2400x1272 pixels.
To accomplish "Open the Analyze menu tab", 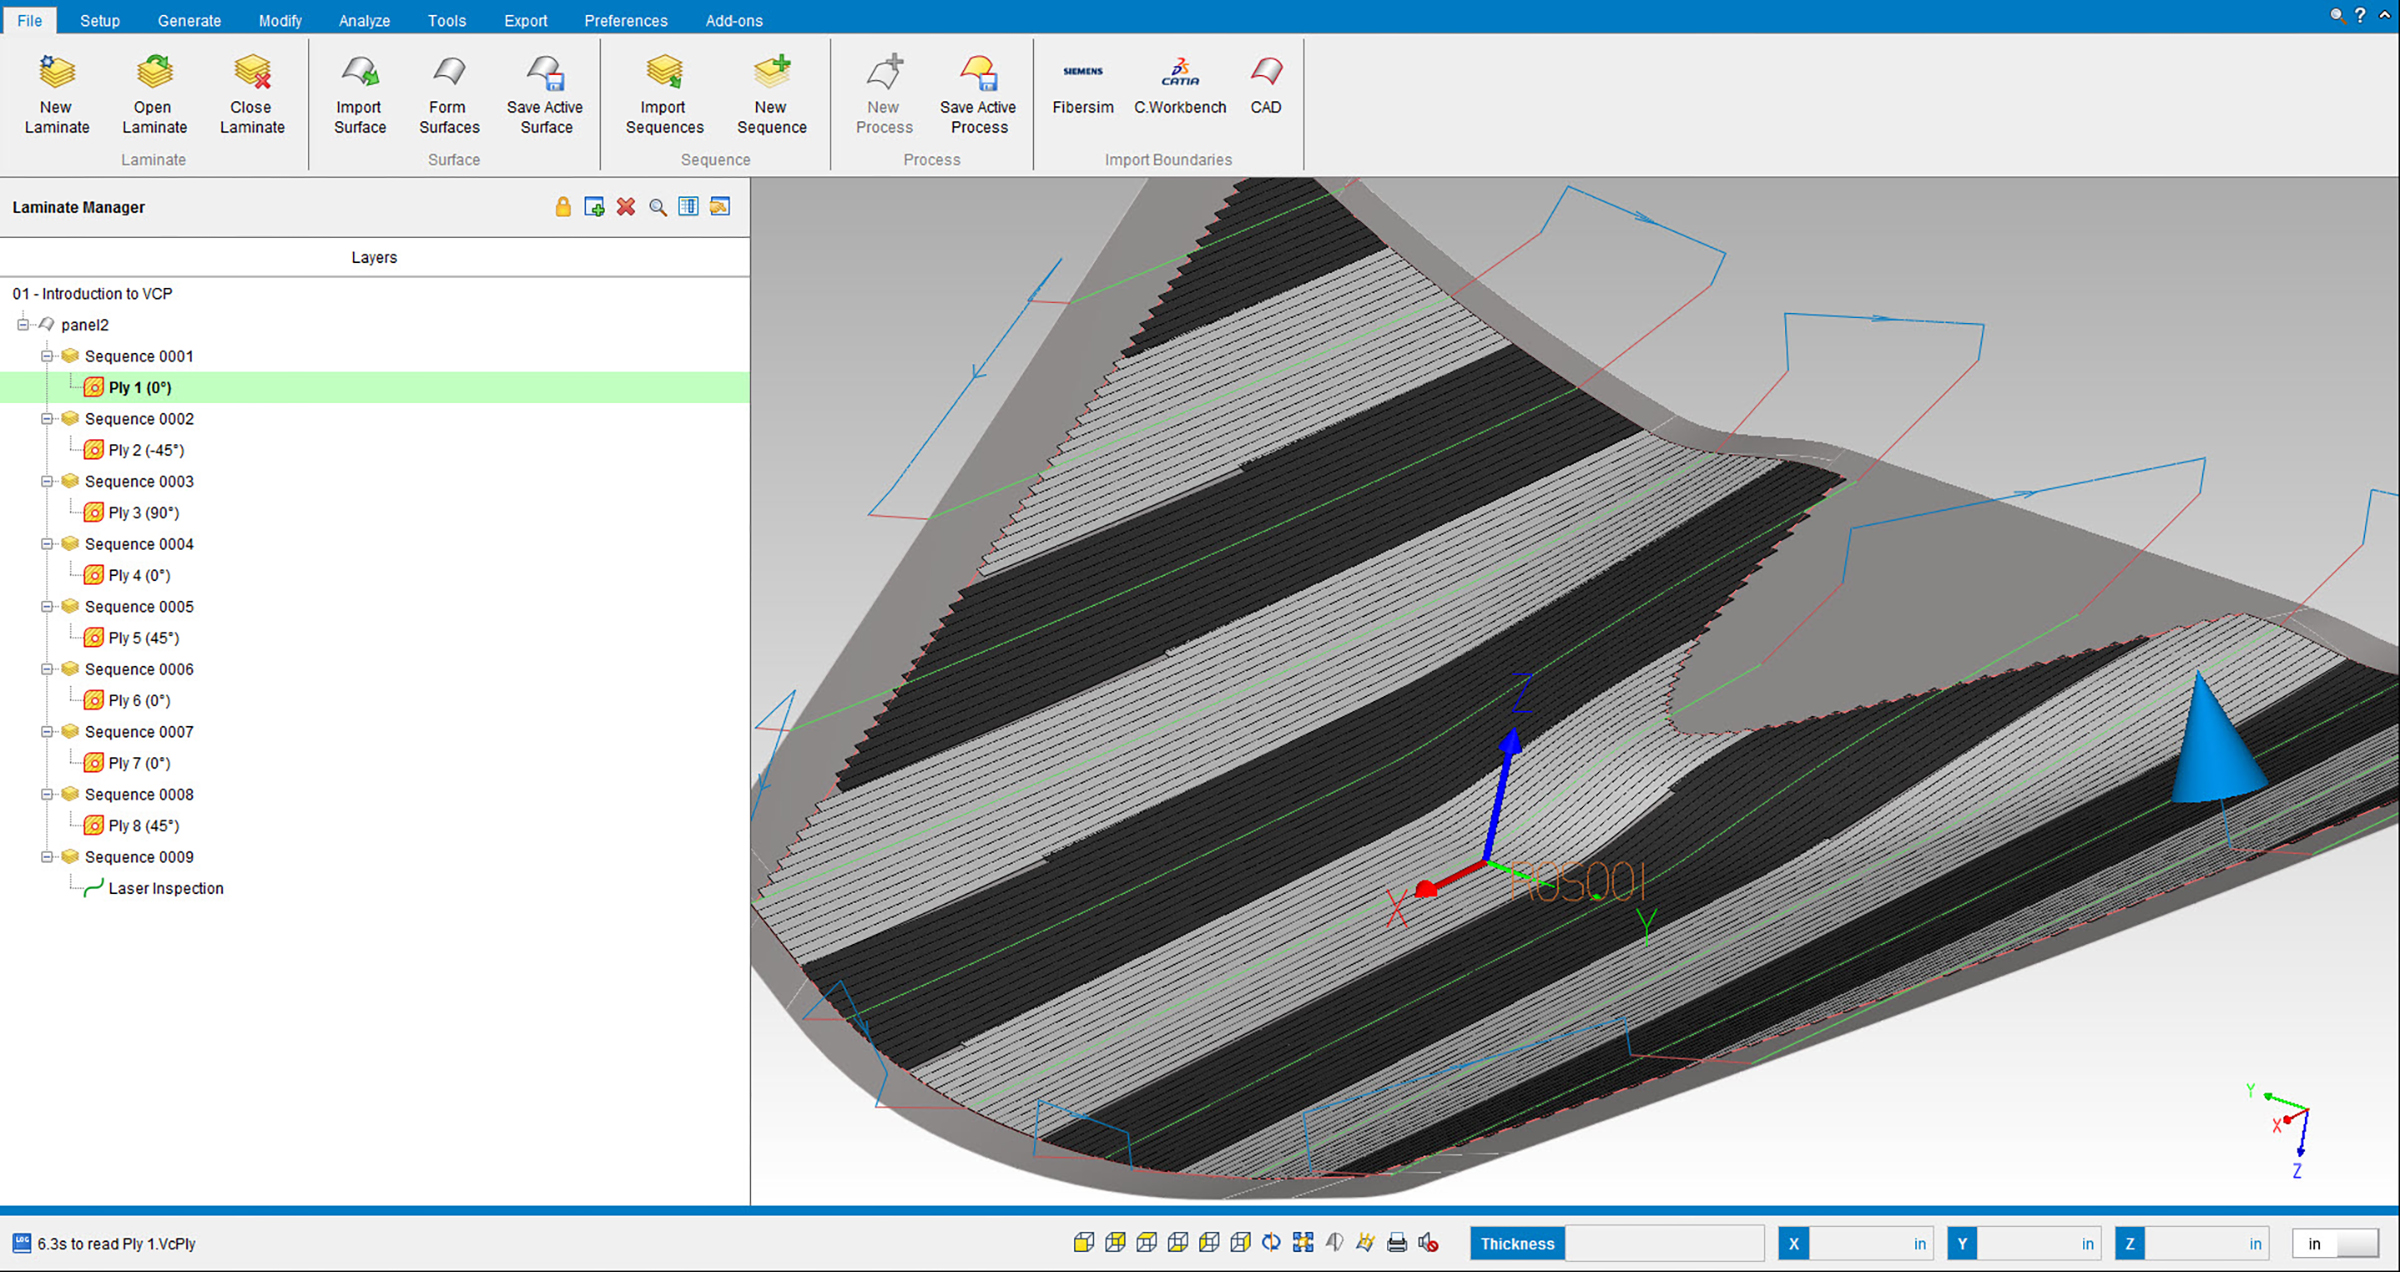I will 364,20.
